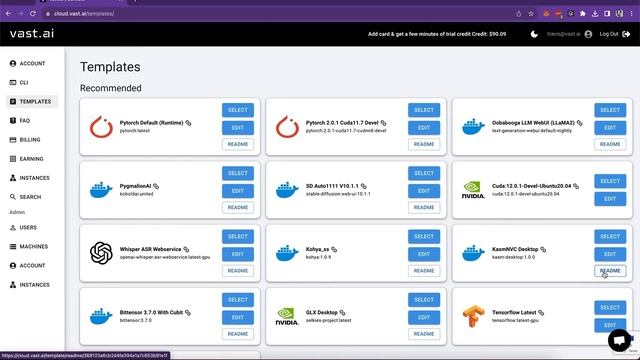The width and height of the screenshot is (640, 360).
Task: Select the Pytorch Default (Runtime) template
Action: pos(238,110)
